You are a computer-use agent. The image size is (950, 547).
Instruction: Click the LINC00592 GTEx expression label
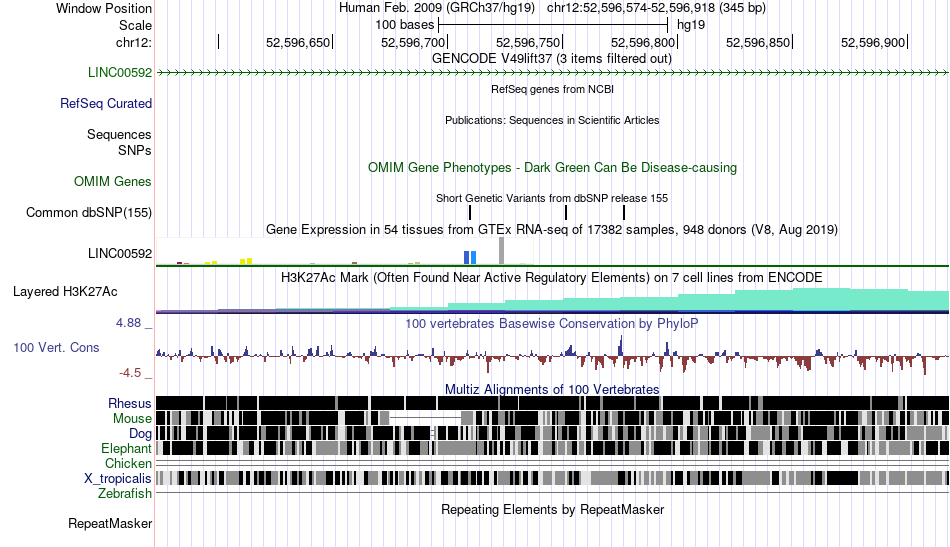click(x=120, y=253)
